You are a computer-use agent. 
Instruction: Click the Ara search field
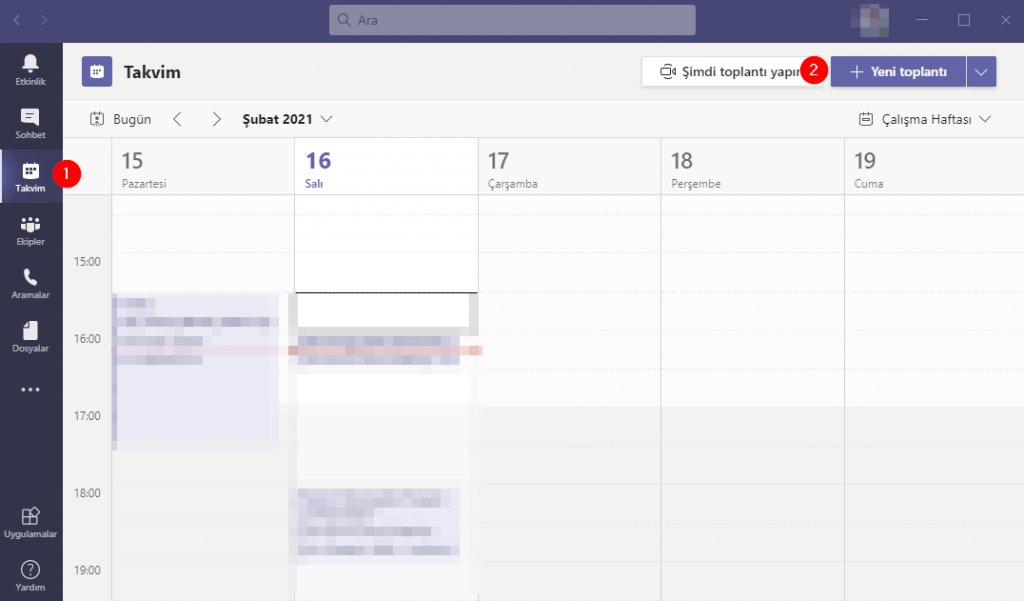(x=512, y=20)
